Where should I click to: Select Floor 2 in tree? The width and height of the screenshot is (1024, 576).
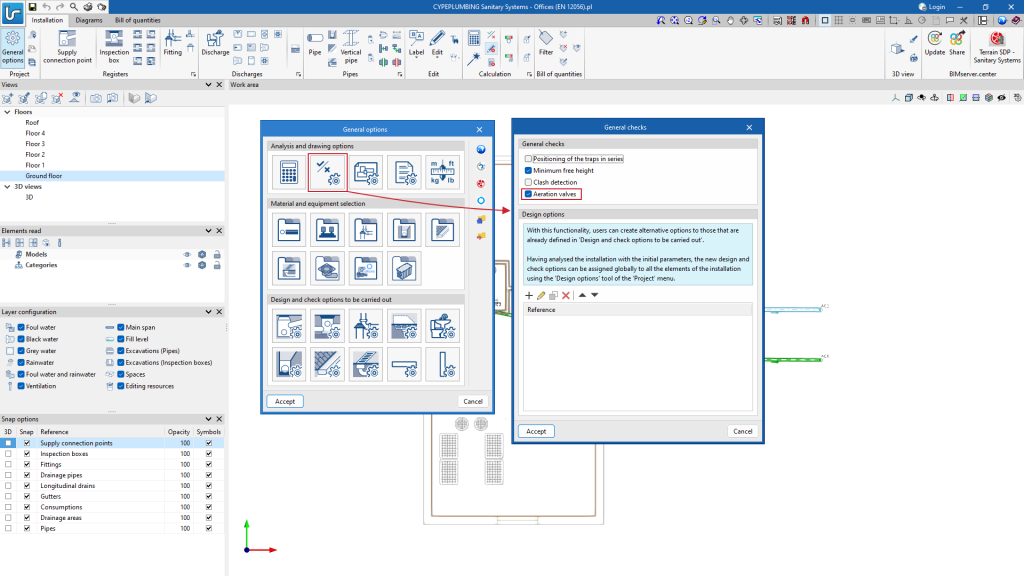[35, 155]
